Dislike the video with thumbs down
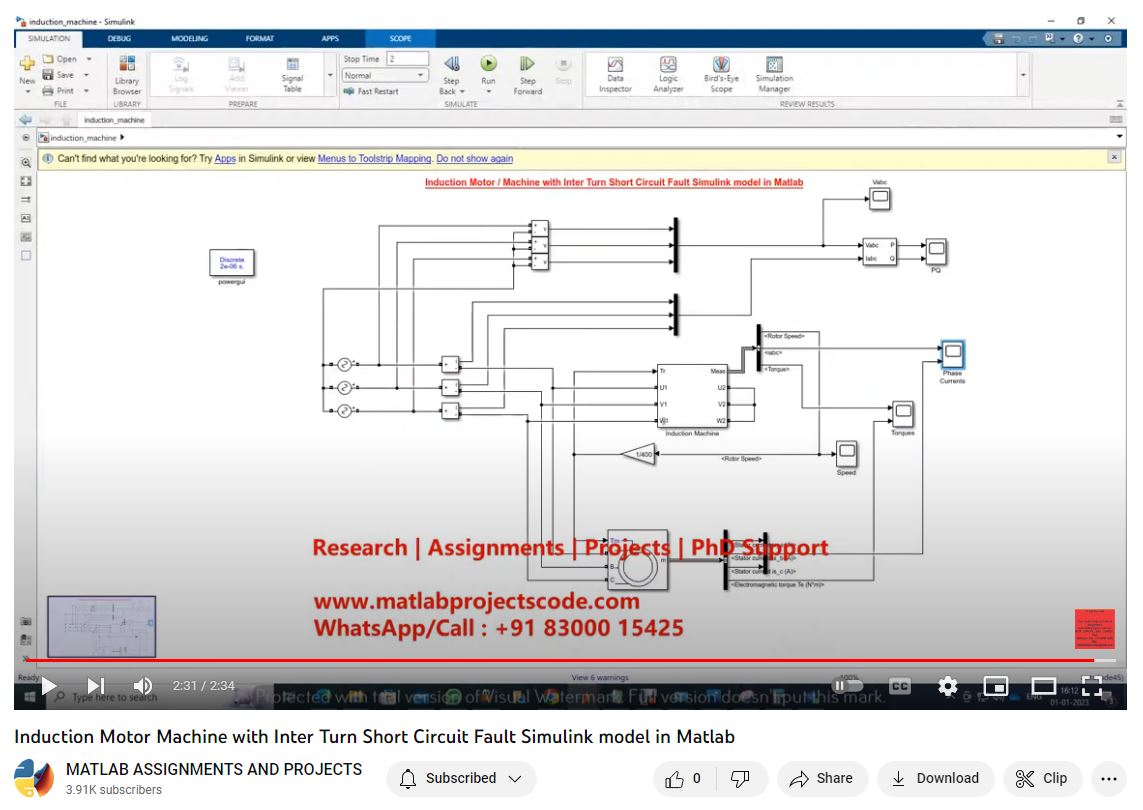 pyautogui.click(x=740, y=778)
